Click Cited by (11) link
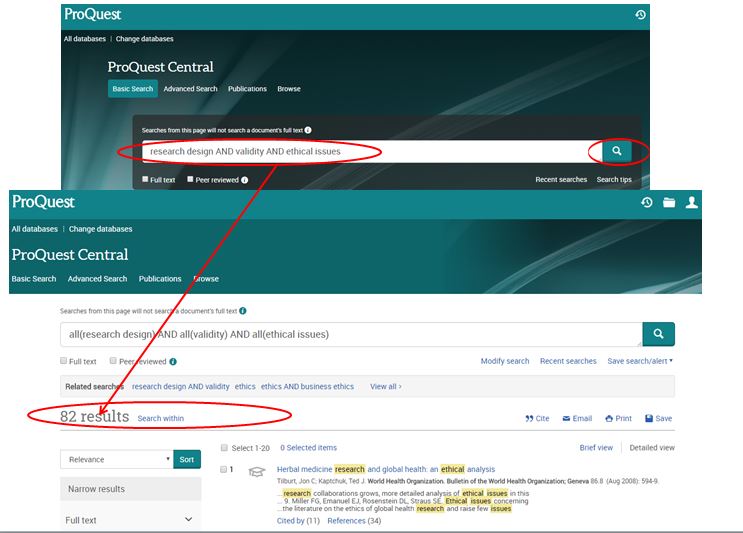Screen dimensions: 743x533 pyautogui.click(x=298, y=521)
